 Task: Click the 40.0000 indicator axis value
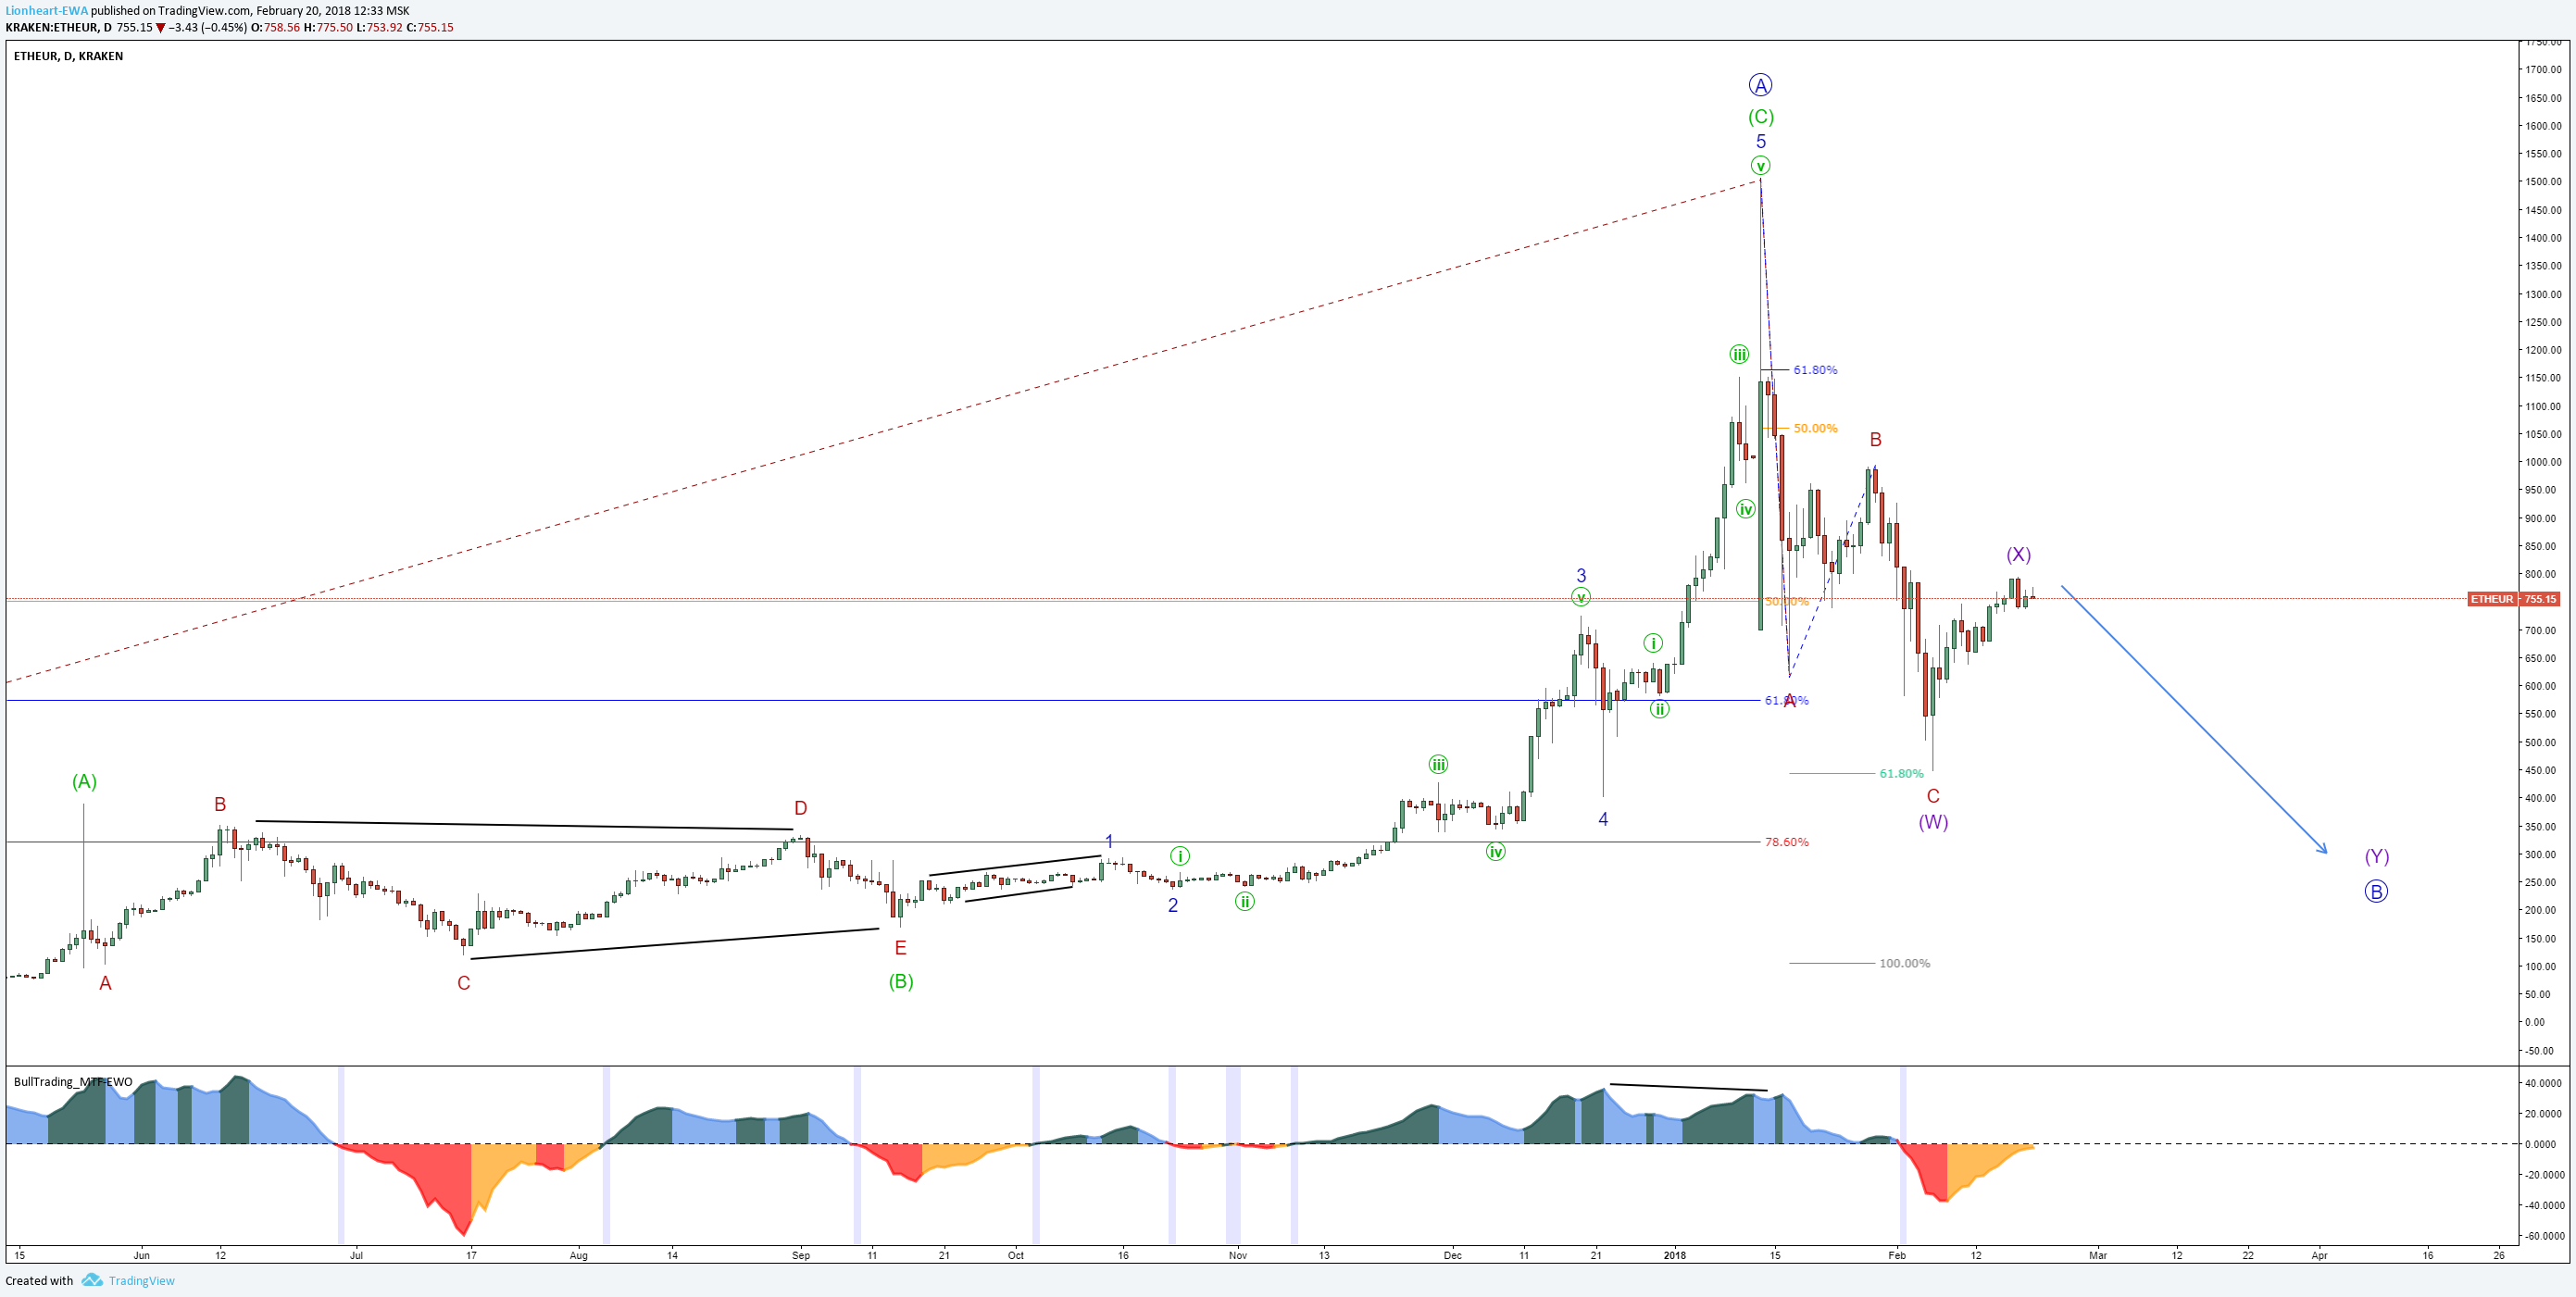[2543, 1083]
